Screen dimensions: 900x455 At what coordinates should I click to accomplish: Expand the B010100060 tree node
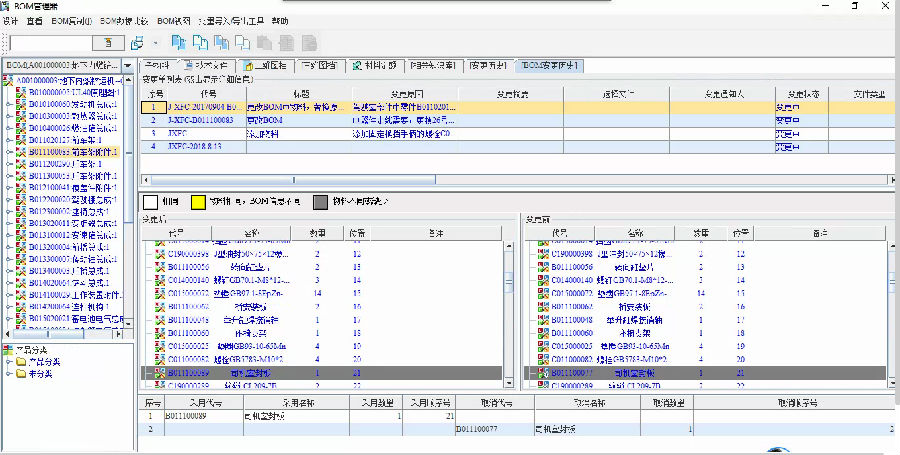[9, 104]
